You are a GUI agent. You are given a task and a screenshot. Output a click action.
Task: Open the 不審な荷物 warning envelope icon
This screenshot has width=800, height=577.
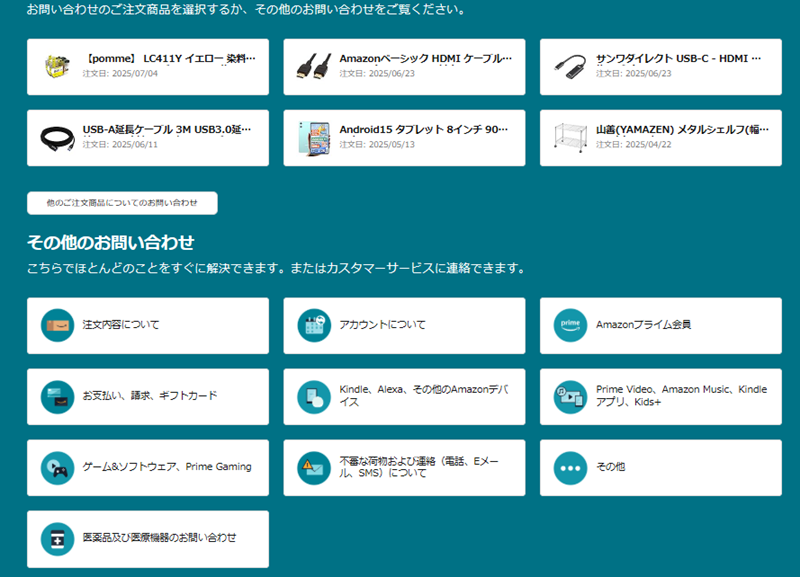click(314, 467)
